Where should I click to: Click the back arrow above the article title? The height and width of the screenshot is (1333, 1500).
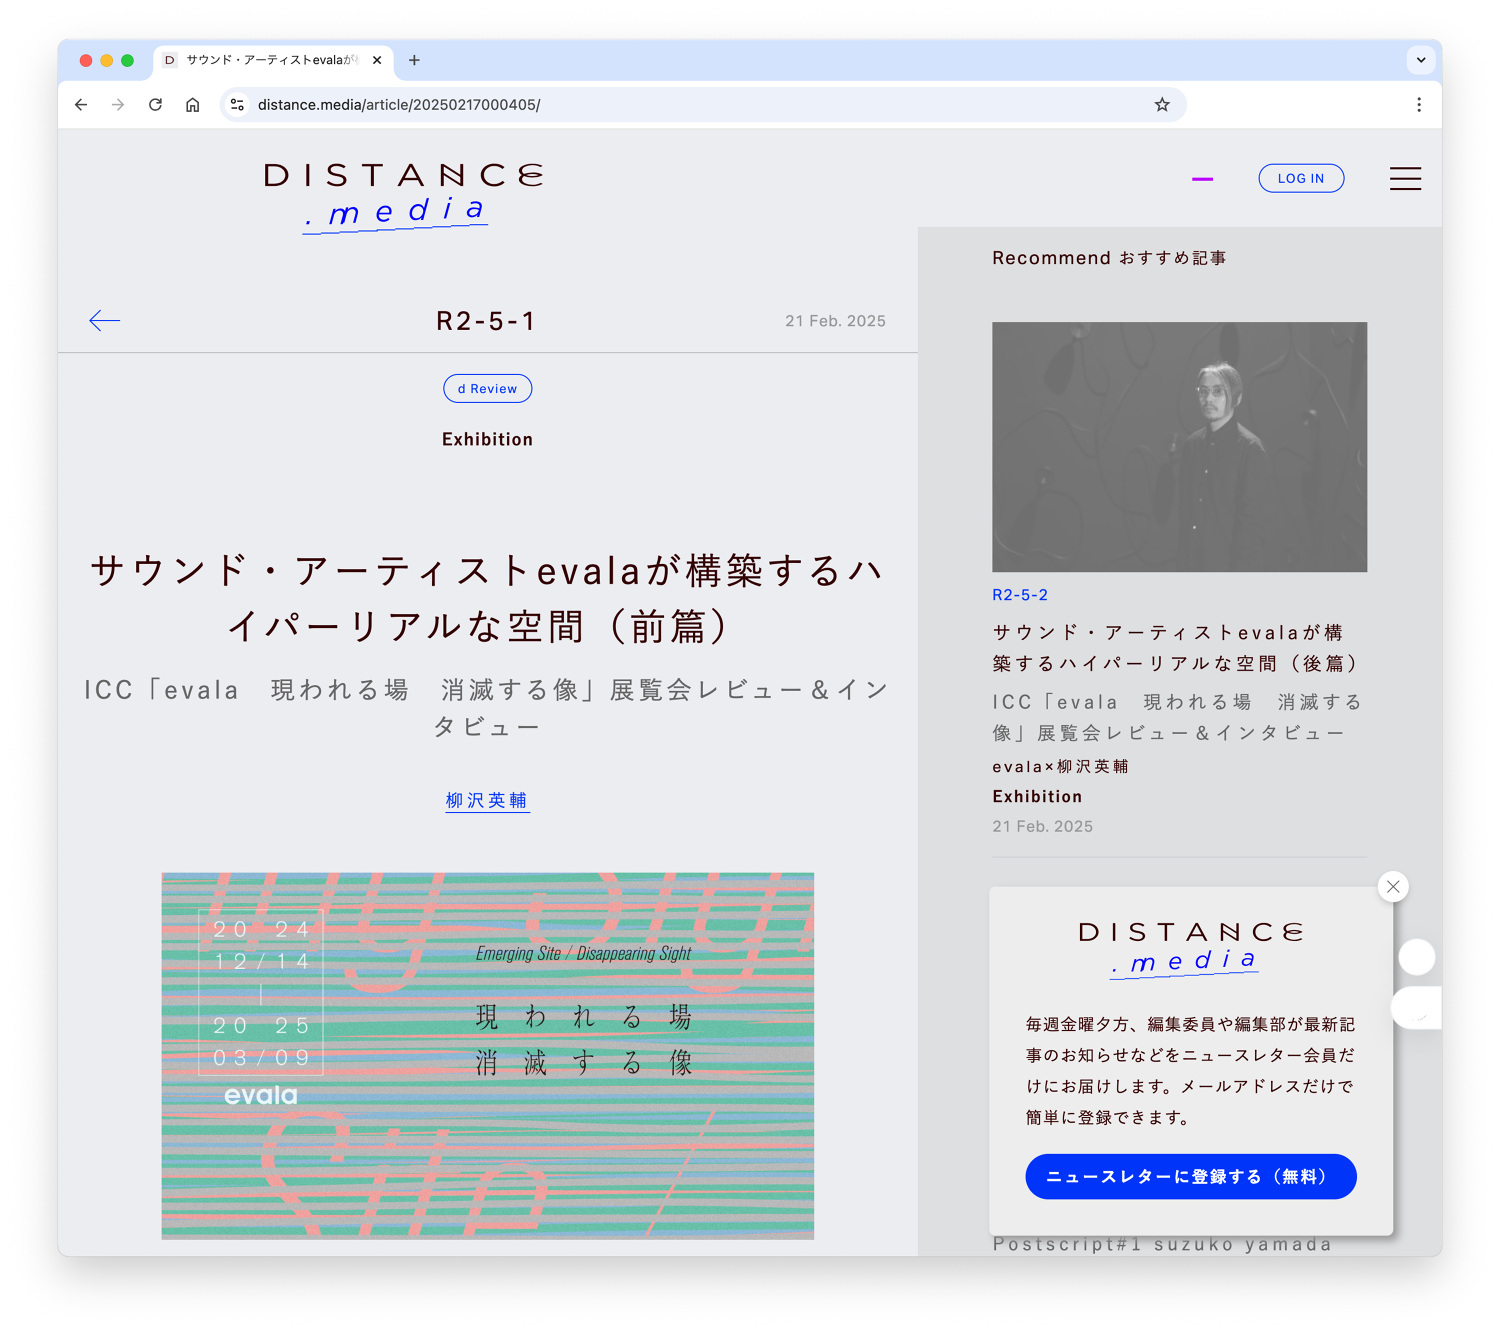point(104,321)
